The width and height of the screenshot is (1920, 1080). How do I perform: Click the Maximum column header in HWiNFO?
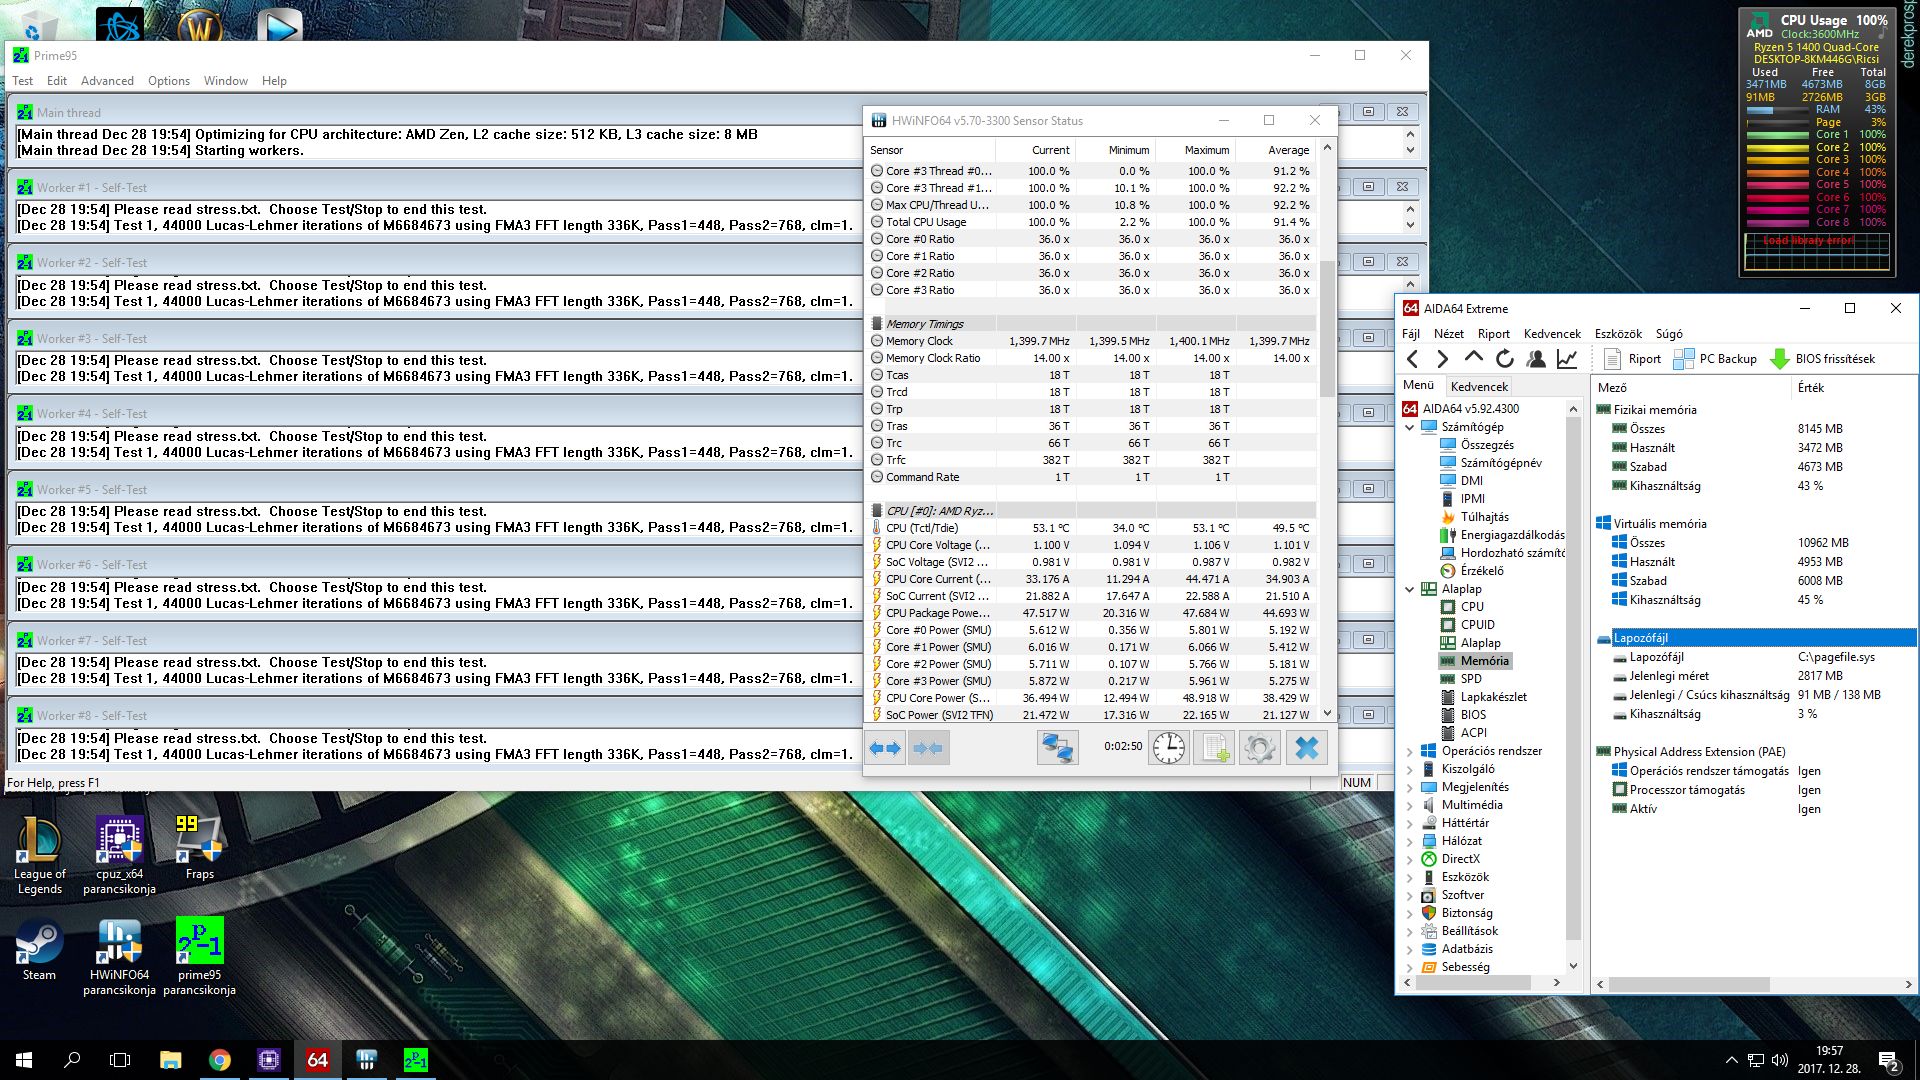click(x=1196, y=150)
